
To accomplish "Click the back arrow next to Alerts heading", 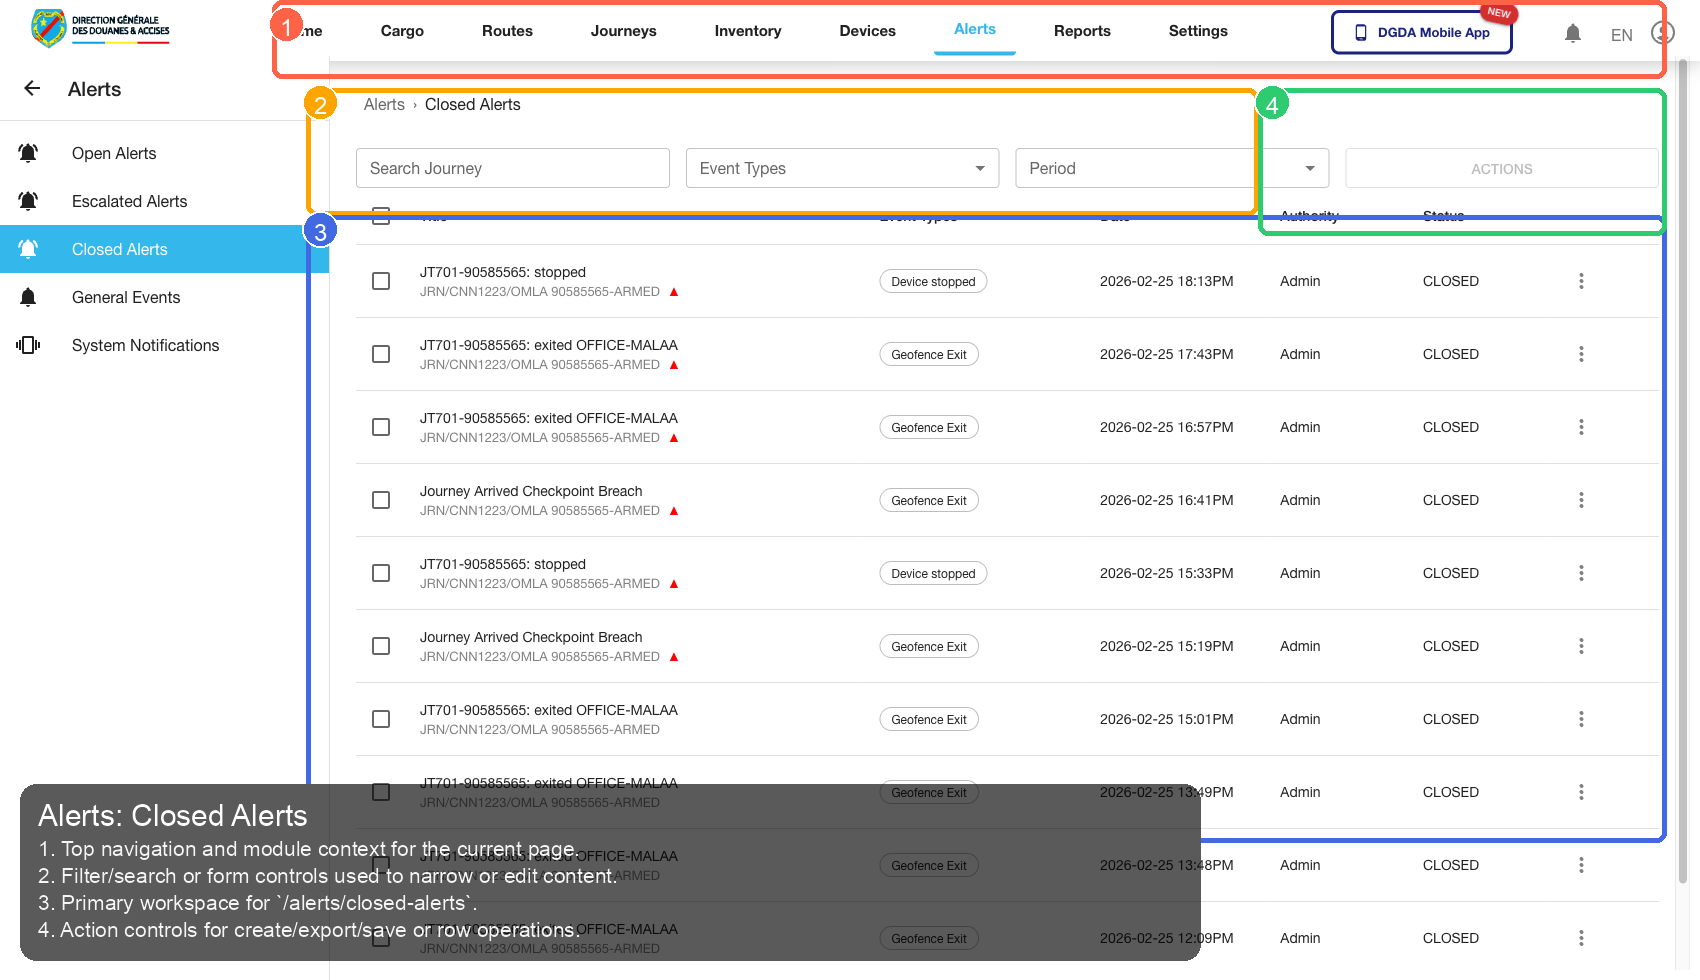I will click(31, 88).
